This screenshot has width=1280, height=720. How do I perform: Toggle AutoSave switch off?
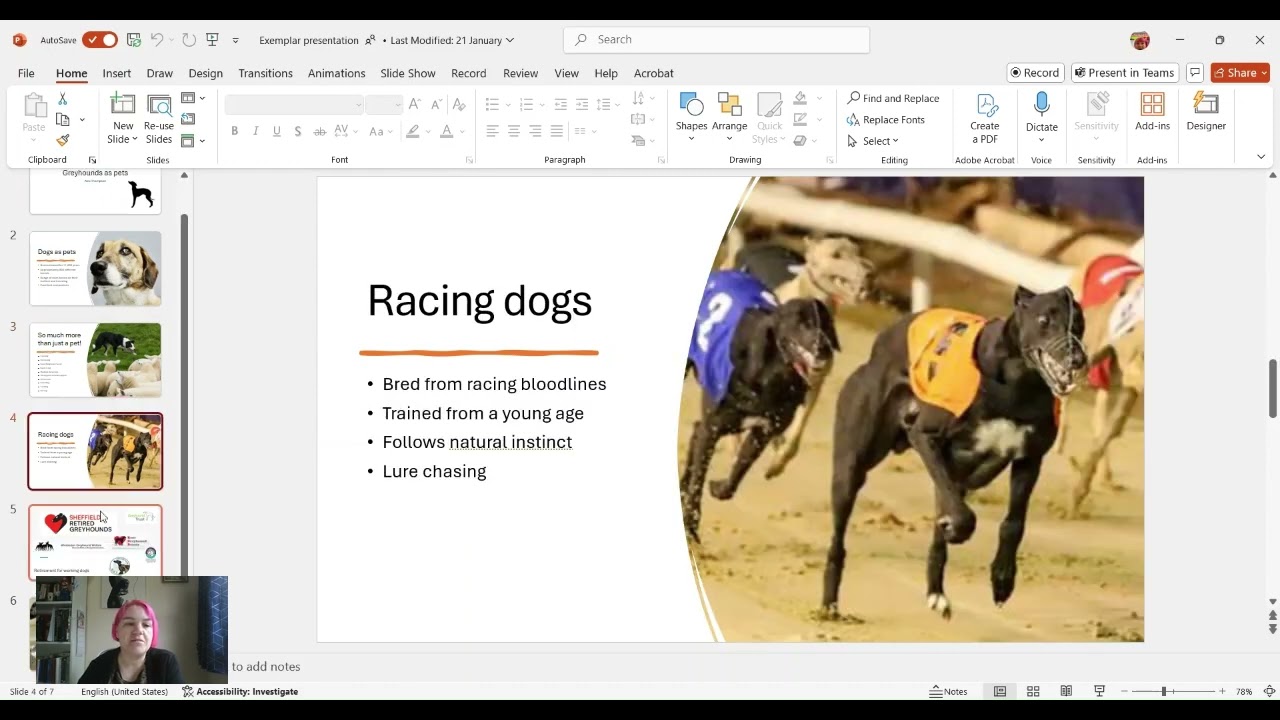tap(100, 40)
